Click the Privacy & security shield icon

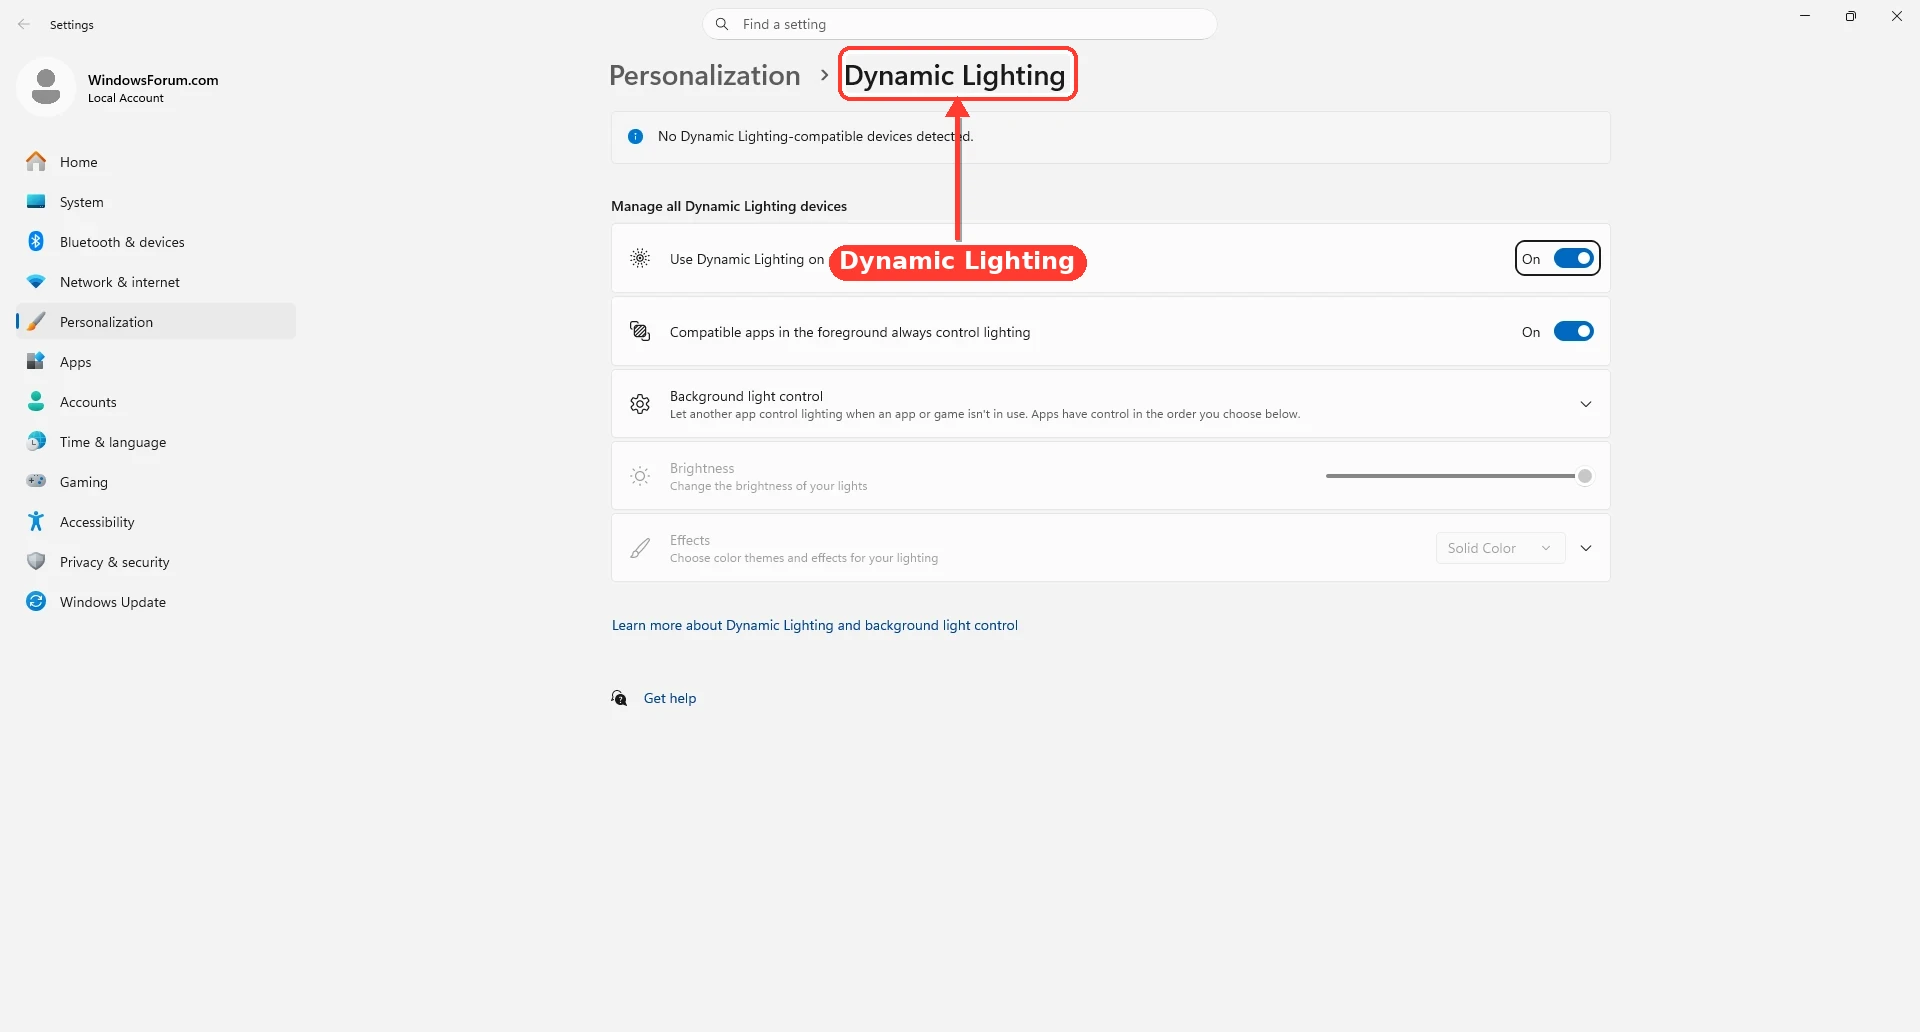(x=36, y=561)
